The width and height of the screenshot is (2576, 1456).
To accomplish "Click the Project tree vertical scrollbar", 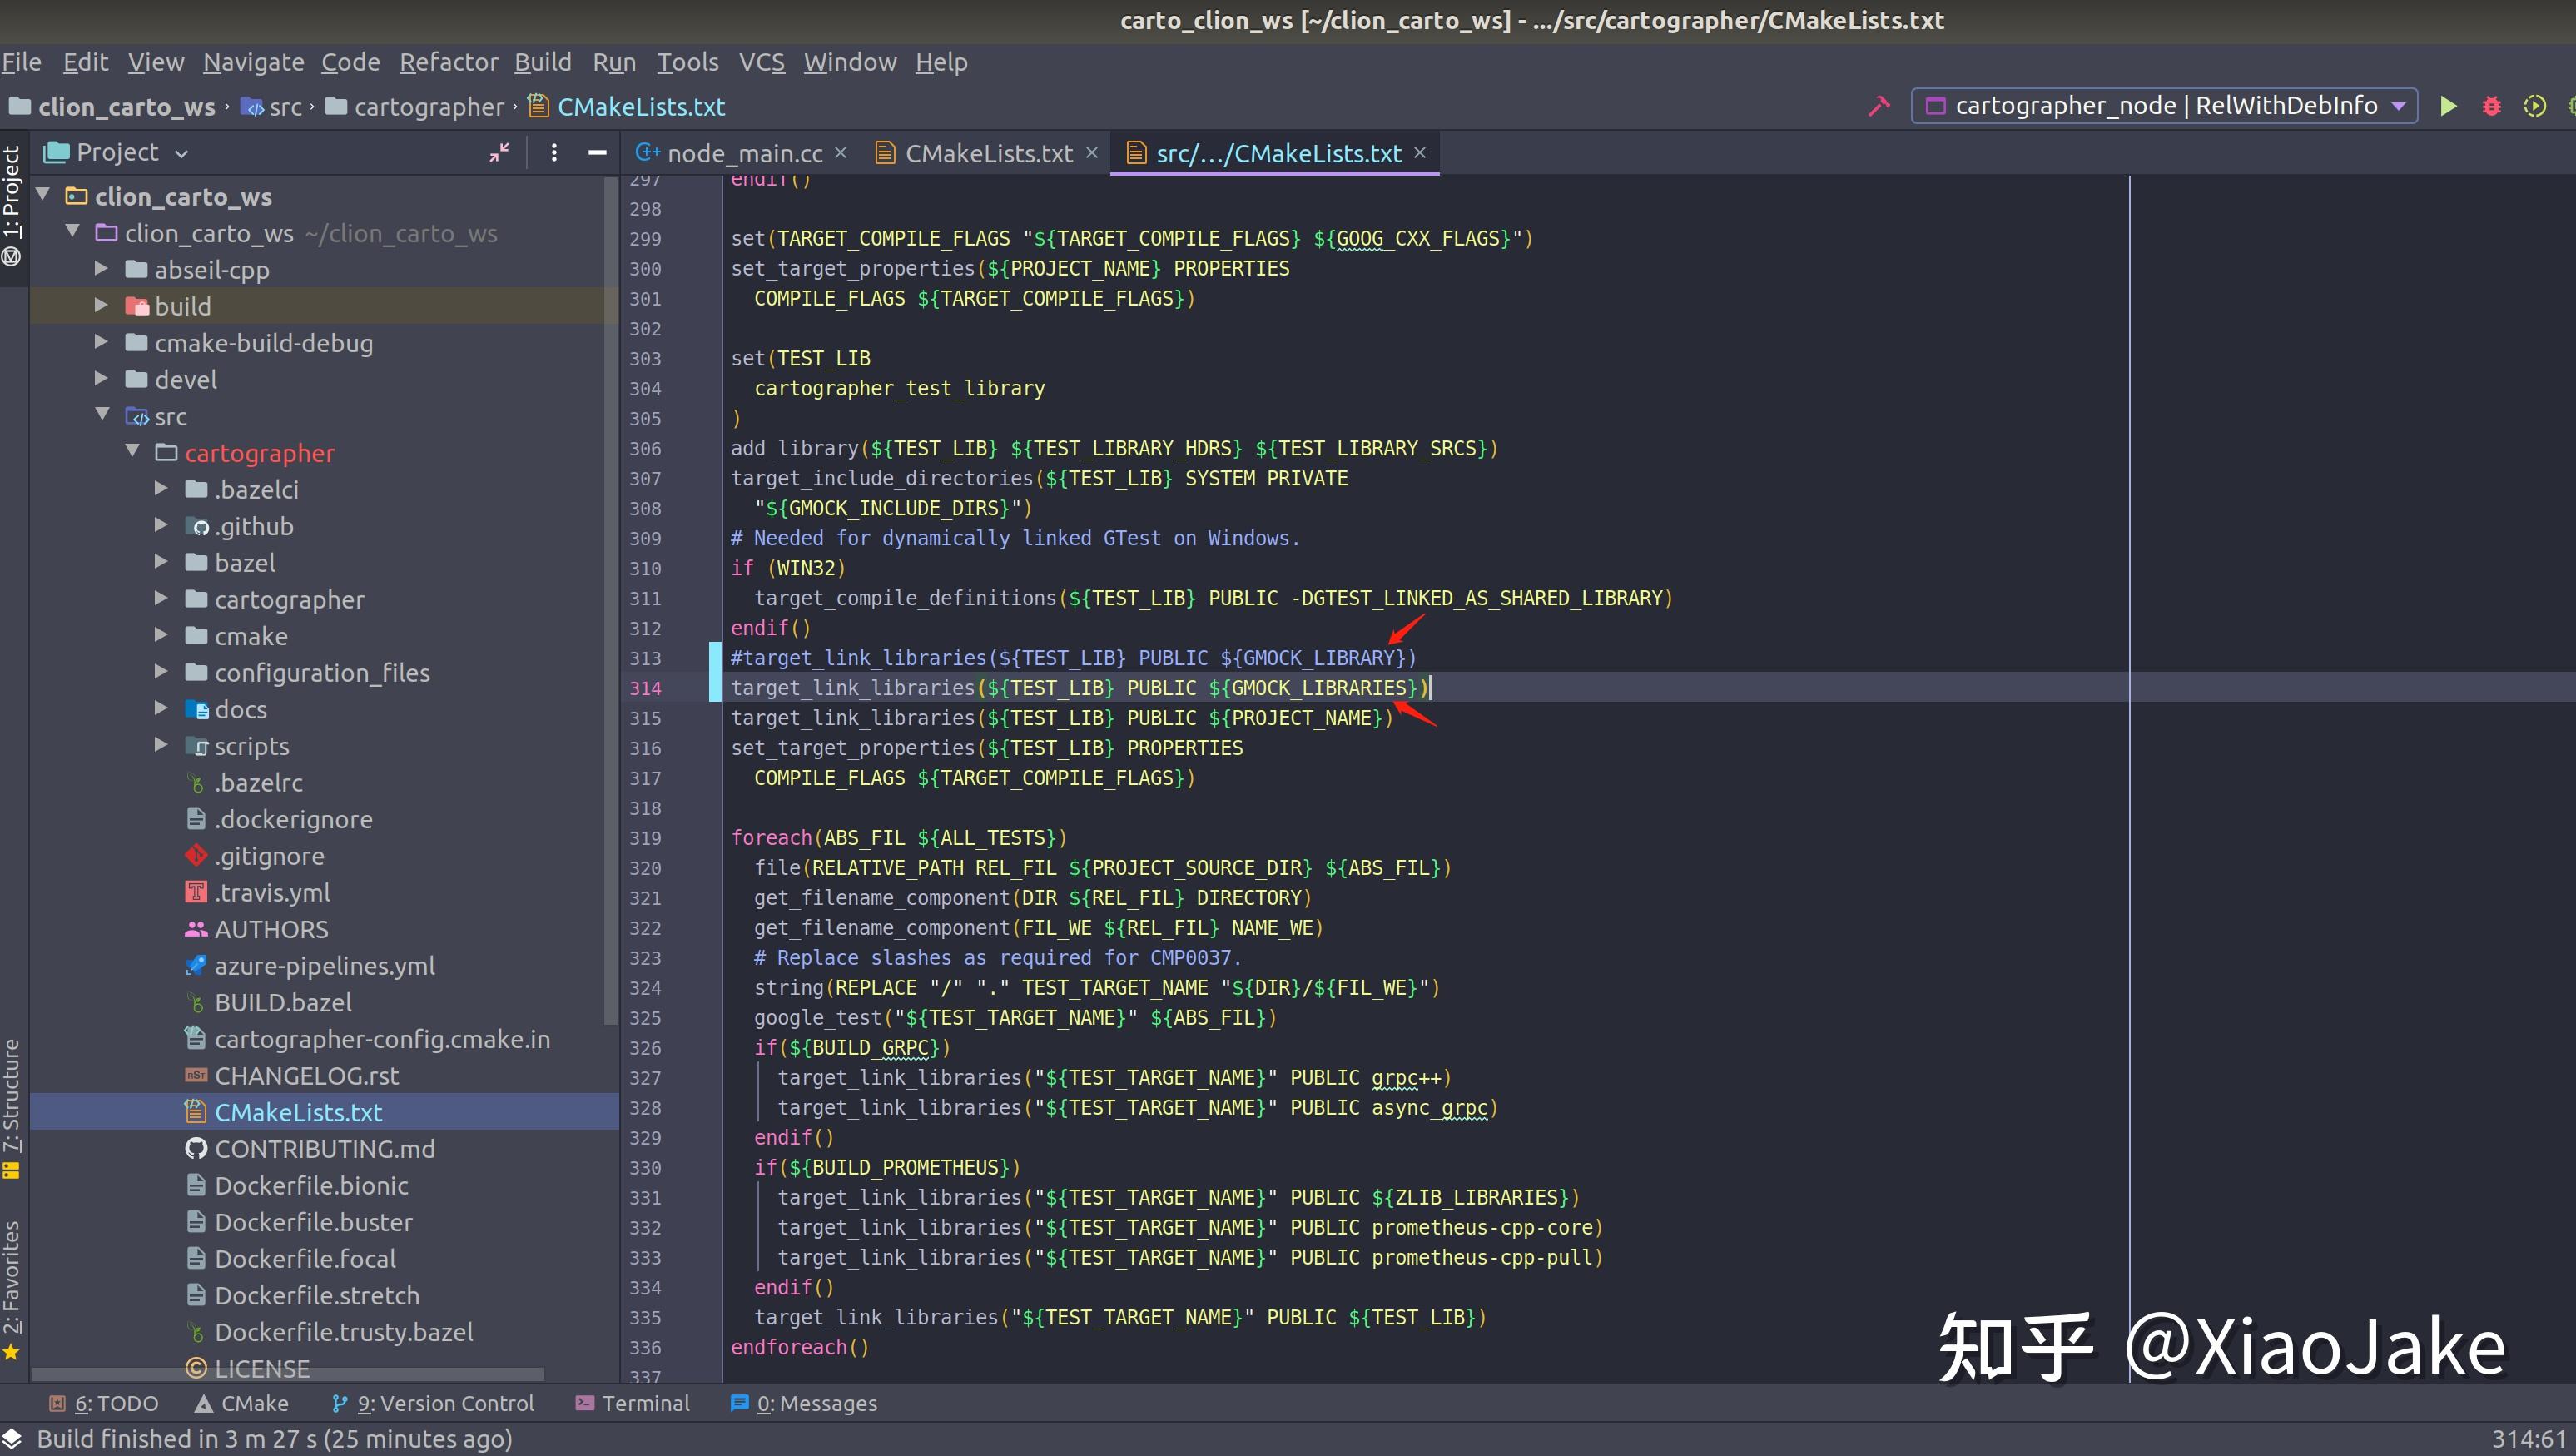I will click(611, 600).
